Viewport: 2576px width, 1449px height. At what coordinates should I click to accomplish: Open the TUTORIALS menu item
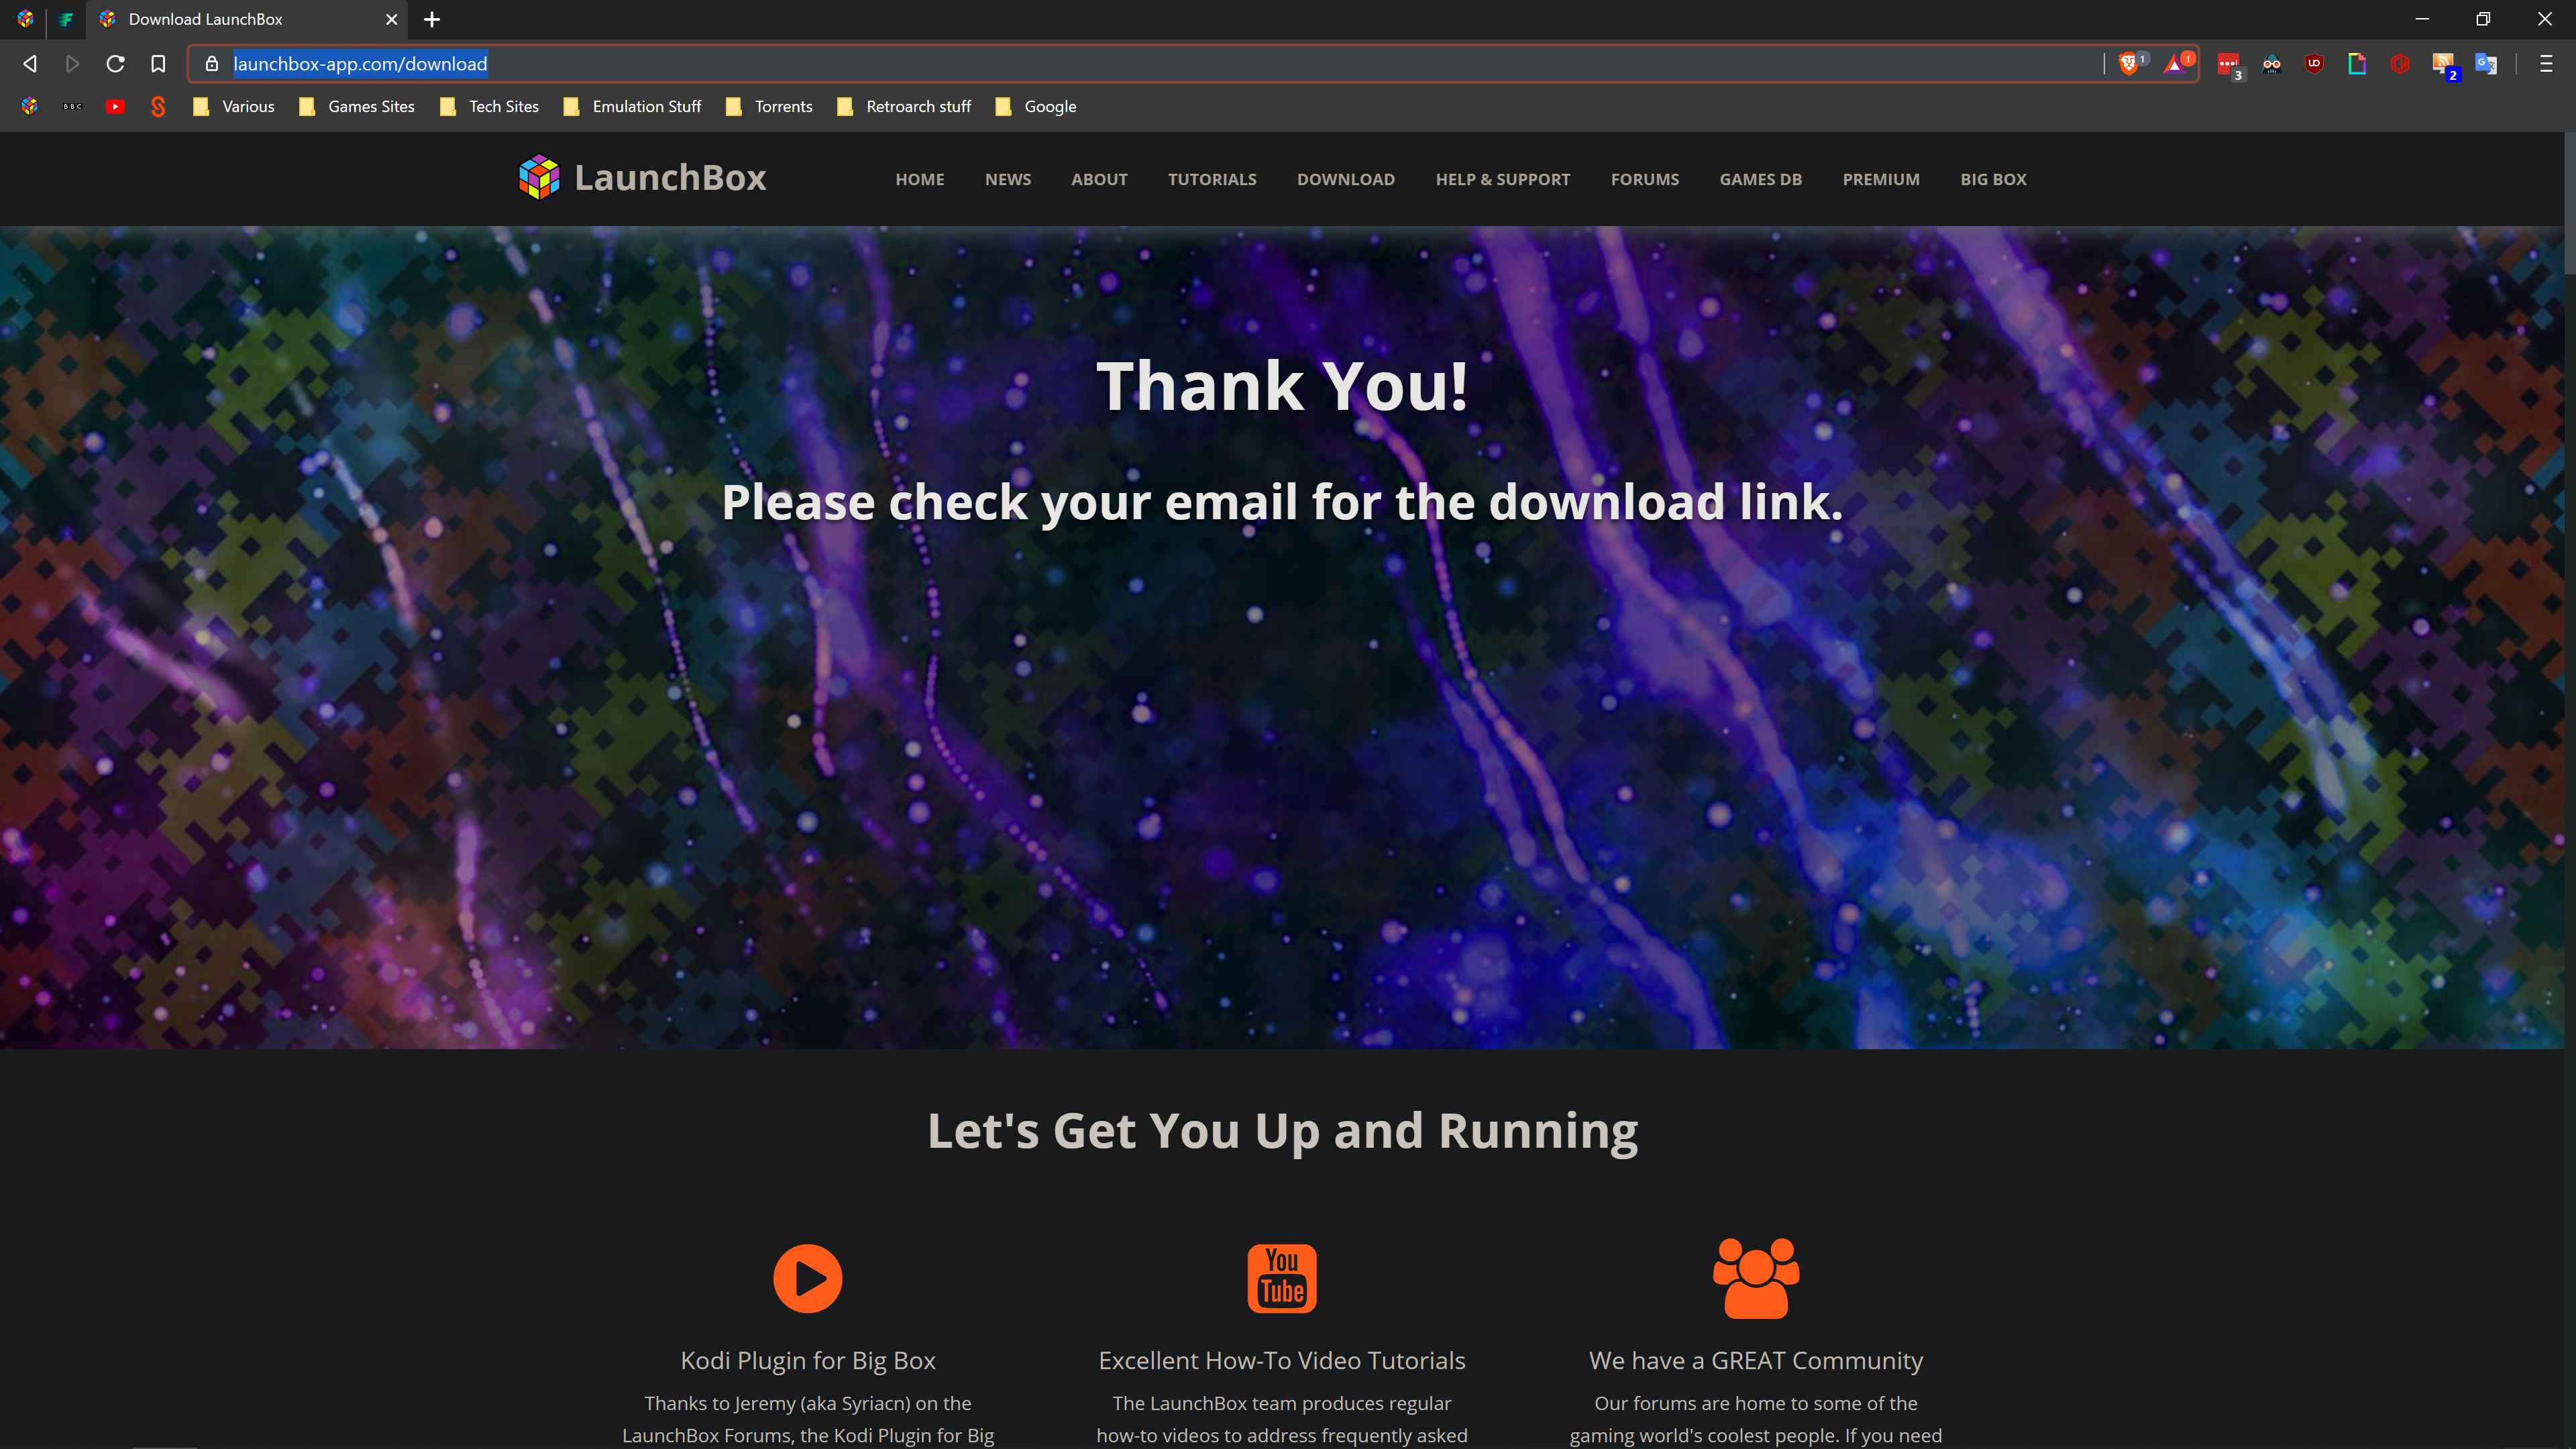(1212, 180)
